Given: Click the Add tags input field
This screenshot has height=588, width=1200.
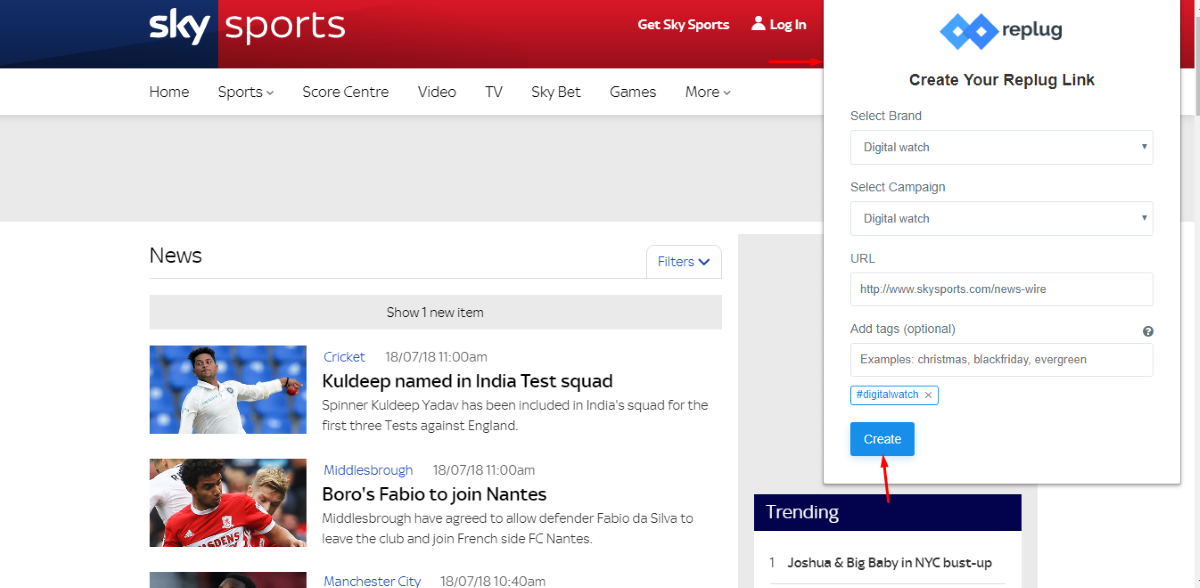Looking at the screenshot, I should [1001, 360].
